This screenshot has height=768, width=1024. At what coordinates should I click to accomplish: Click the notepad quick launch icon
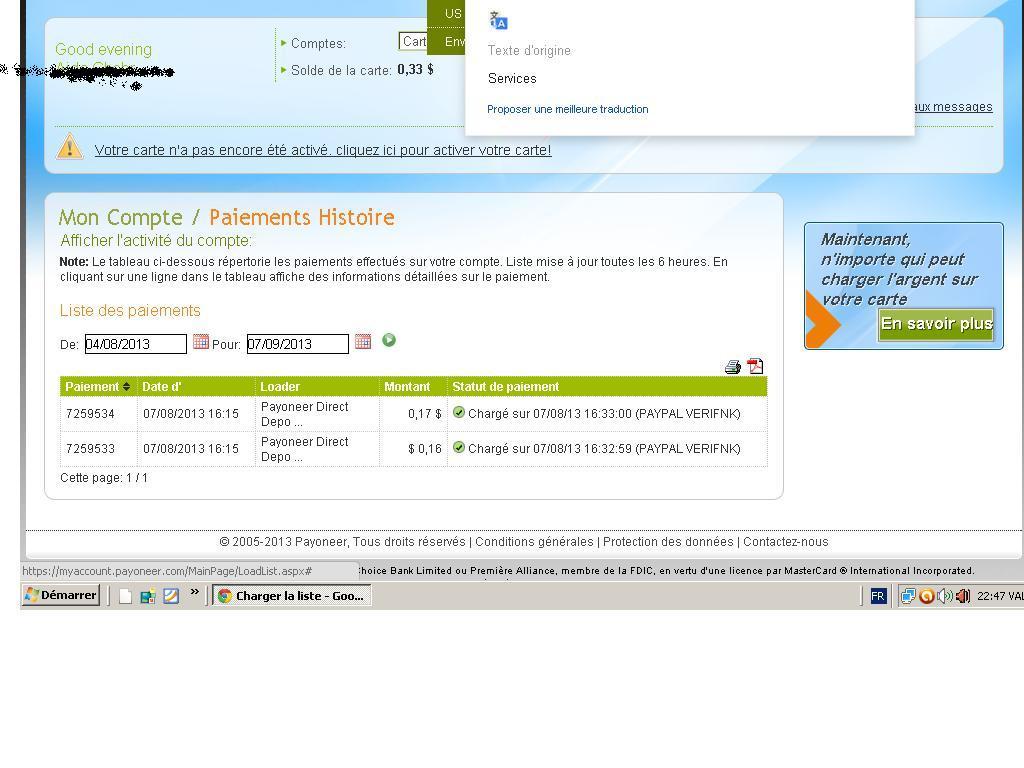click(x=171, y=596)
